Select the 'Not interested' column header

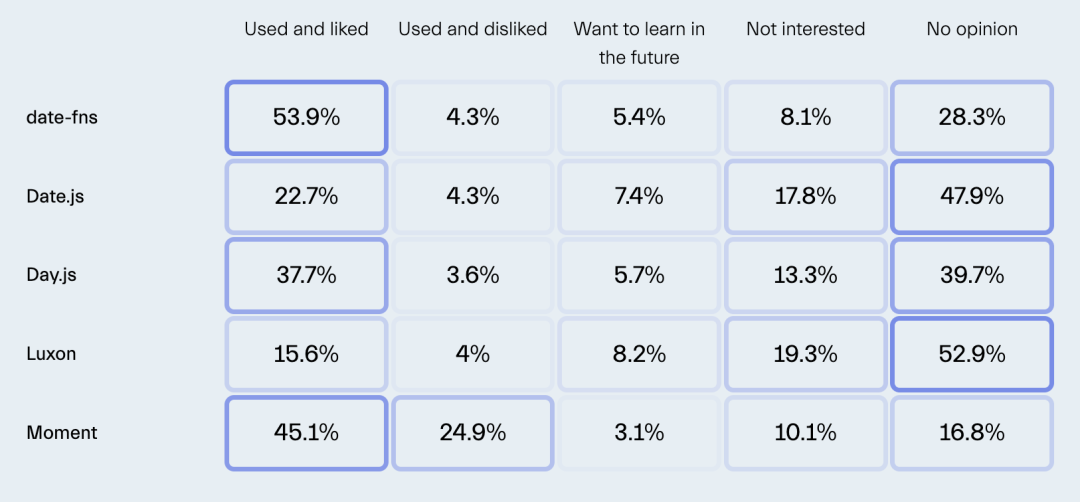coord(805,29)
